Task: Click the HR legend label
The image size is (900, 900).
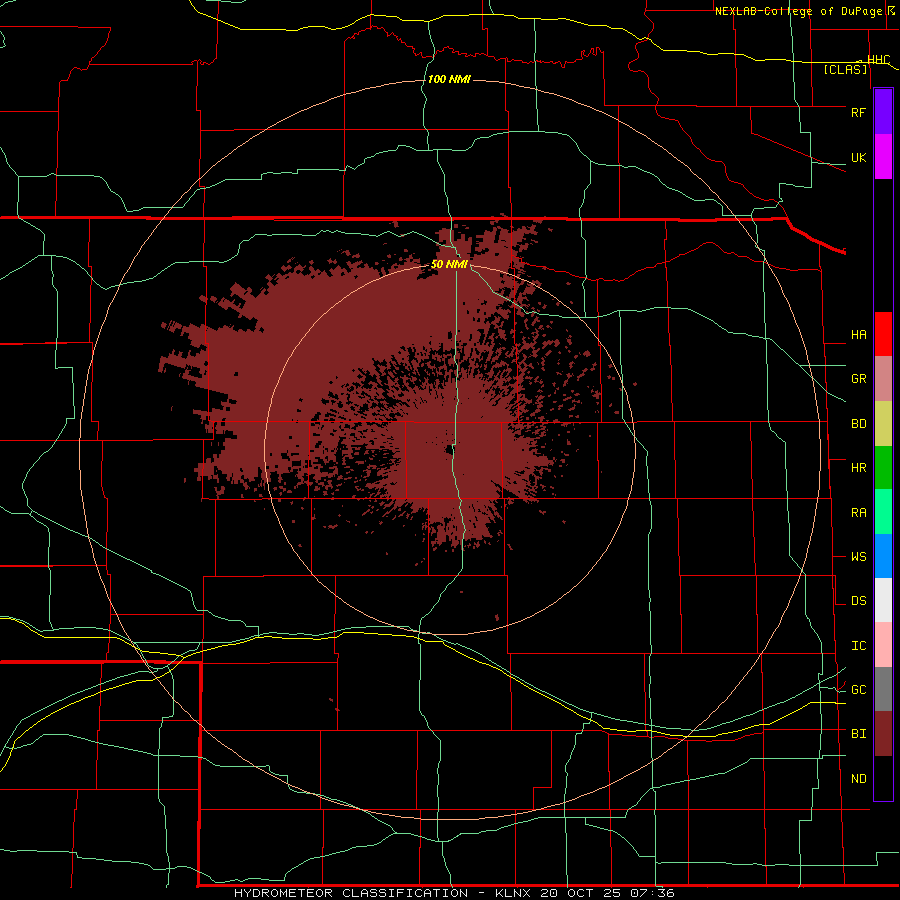Action: pos(858,468)
